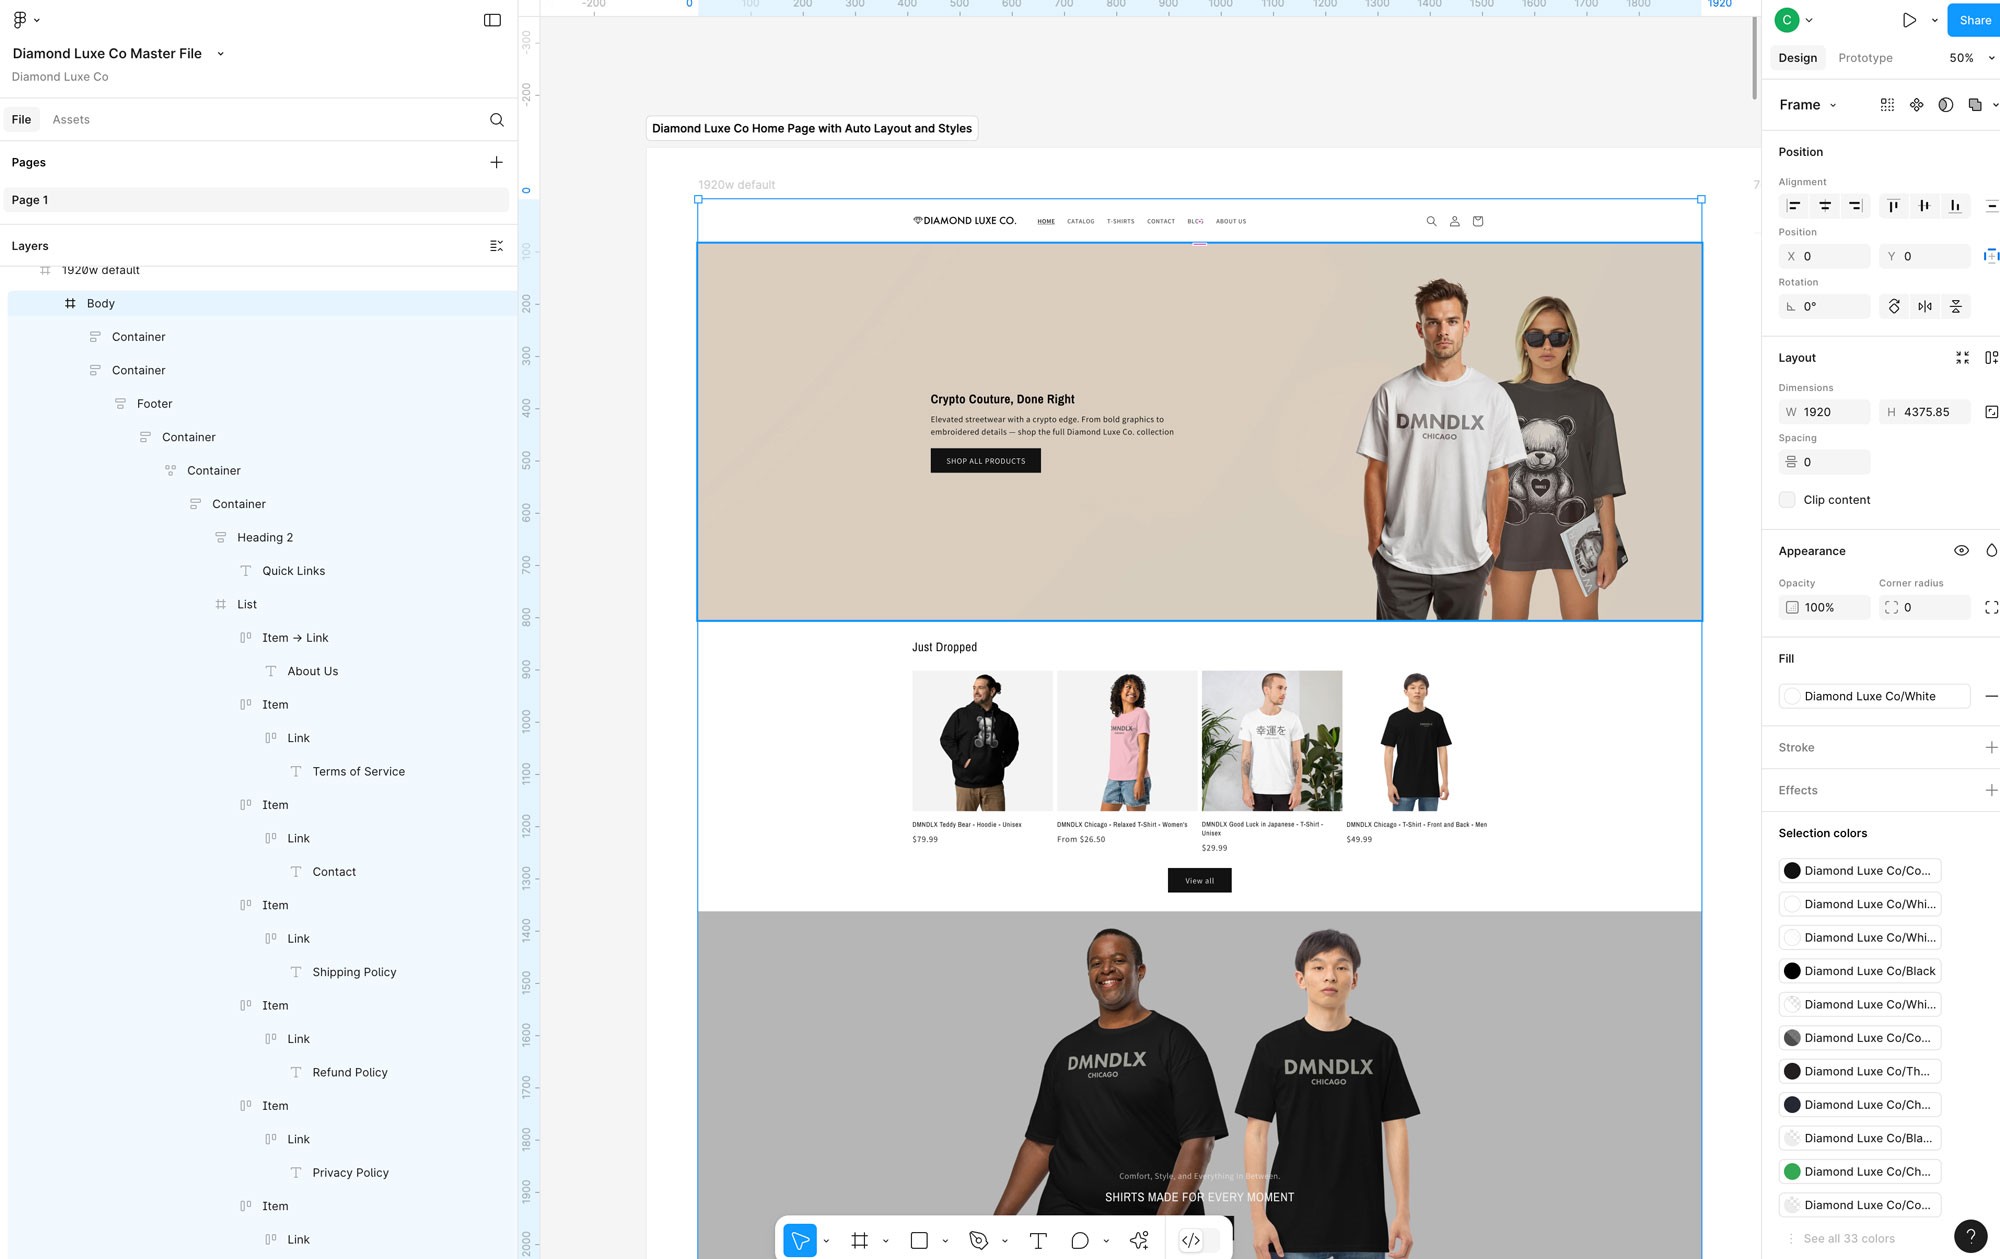This screenshot has height=1259, width=2000.
Task: Switch to the Design tab
Action: pos(1797,58)
